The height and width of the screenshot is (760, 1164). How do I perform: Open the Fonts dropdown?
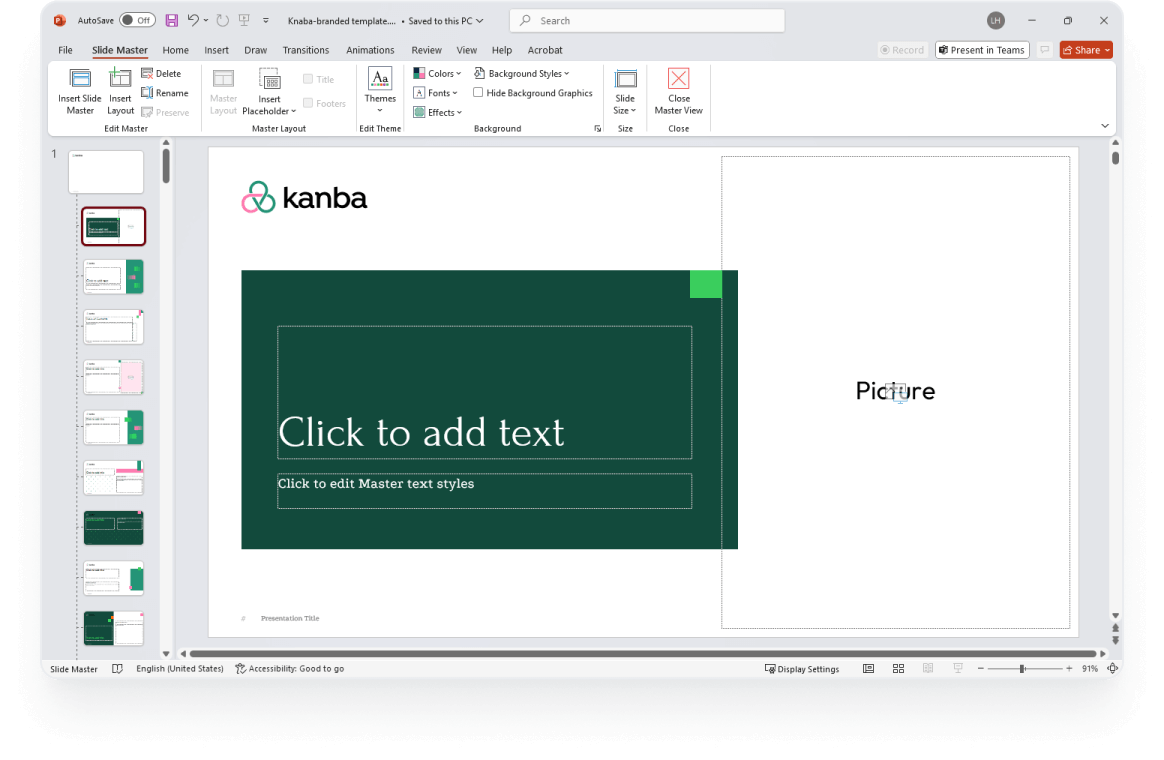pos(435,93)
